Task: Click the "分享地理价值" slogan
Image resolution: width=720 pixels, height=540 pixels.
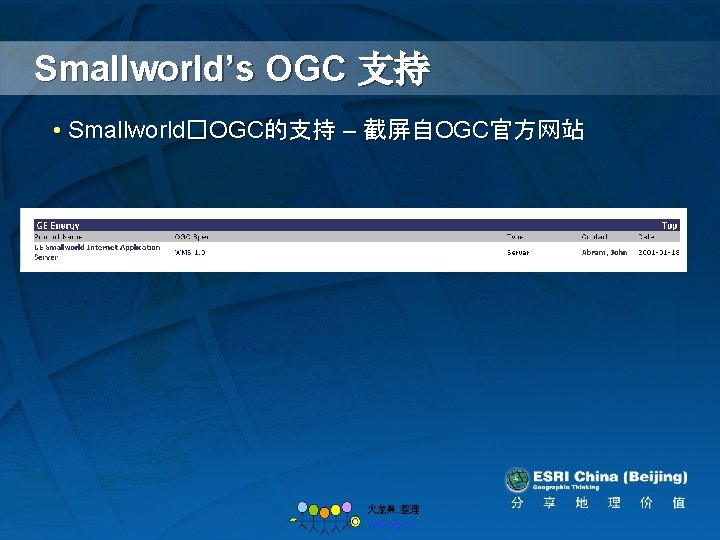Action: (x=598, y=503)
